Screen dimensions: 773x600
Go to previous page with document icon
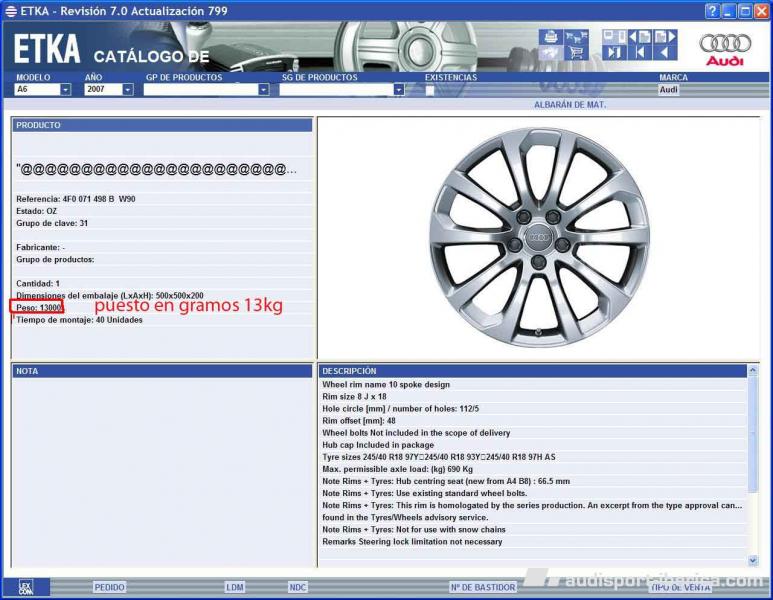tap(641, 36)
